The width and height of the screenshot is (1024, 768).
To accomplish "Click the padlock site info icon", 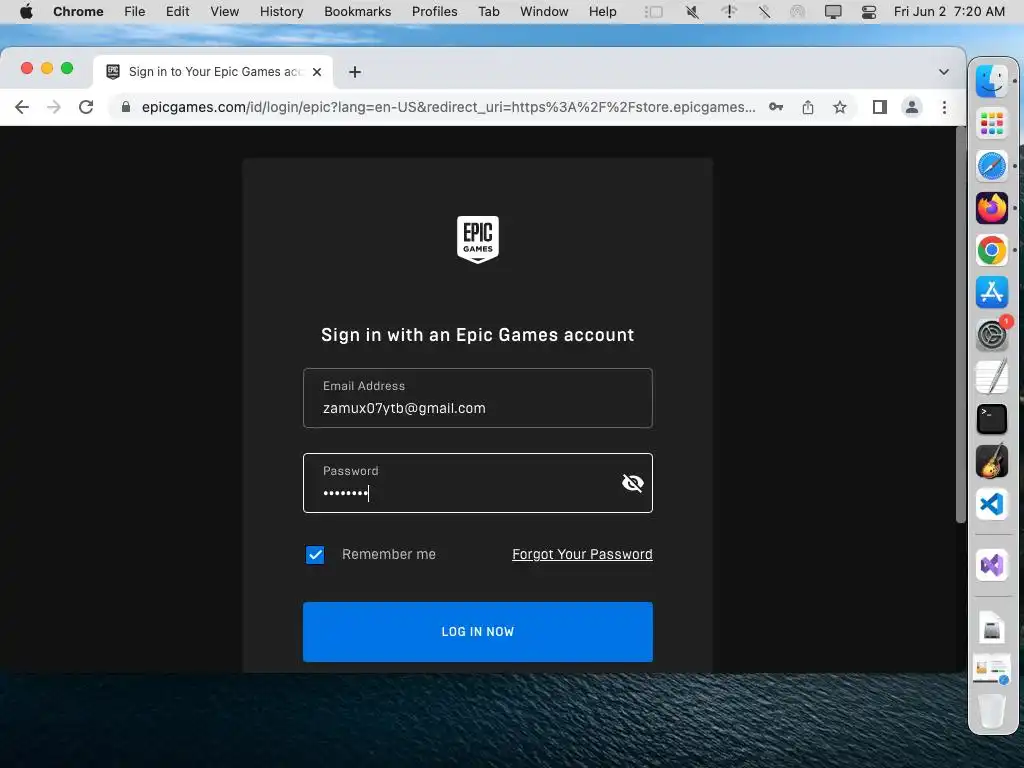I will [126, 107].
